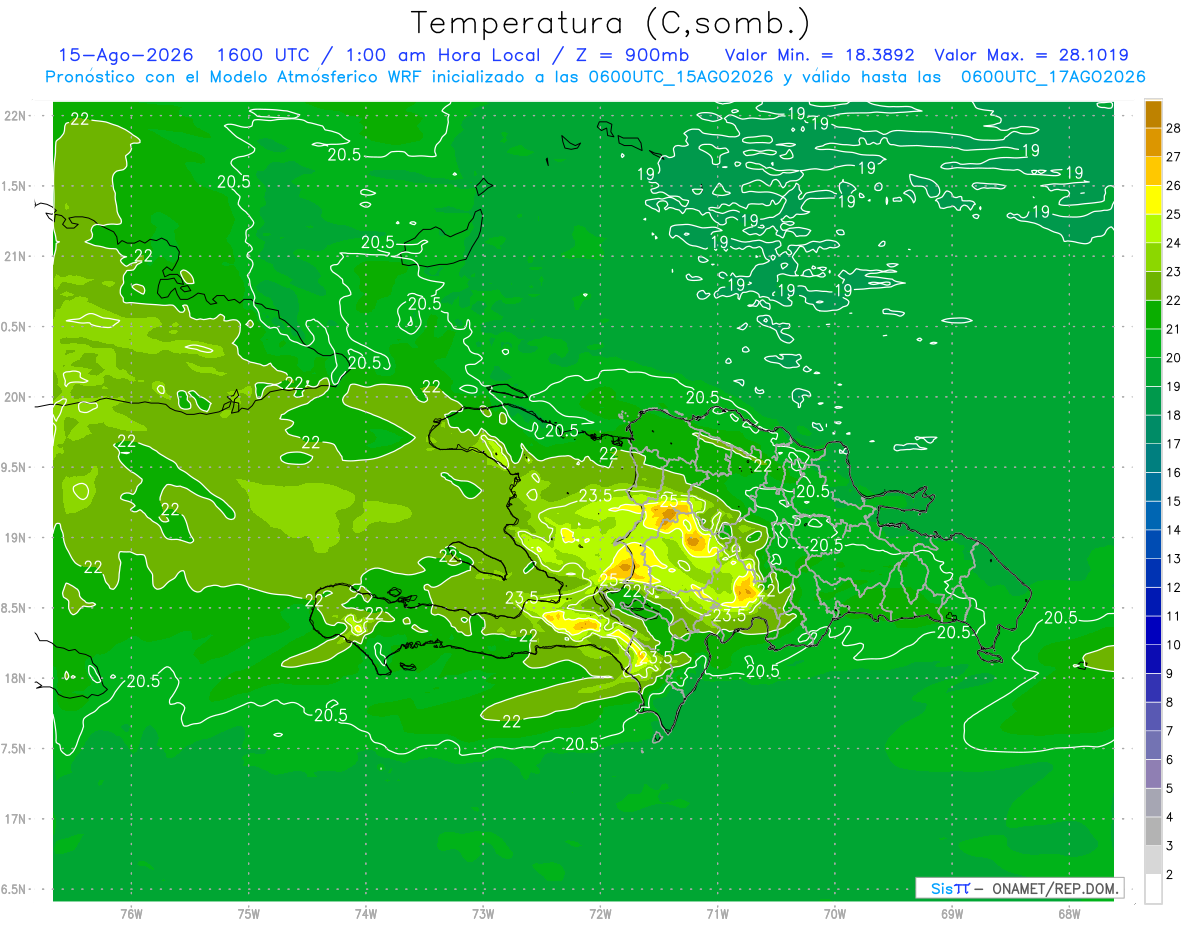Click the 24 label on the color scale
This screenshot has width=1200, height=927.
click(1175, 242)
